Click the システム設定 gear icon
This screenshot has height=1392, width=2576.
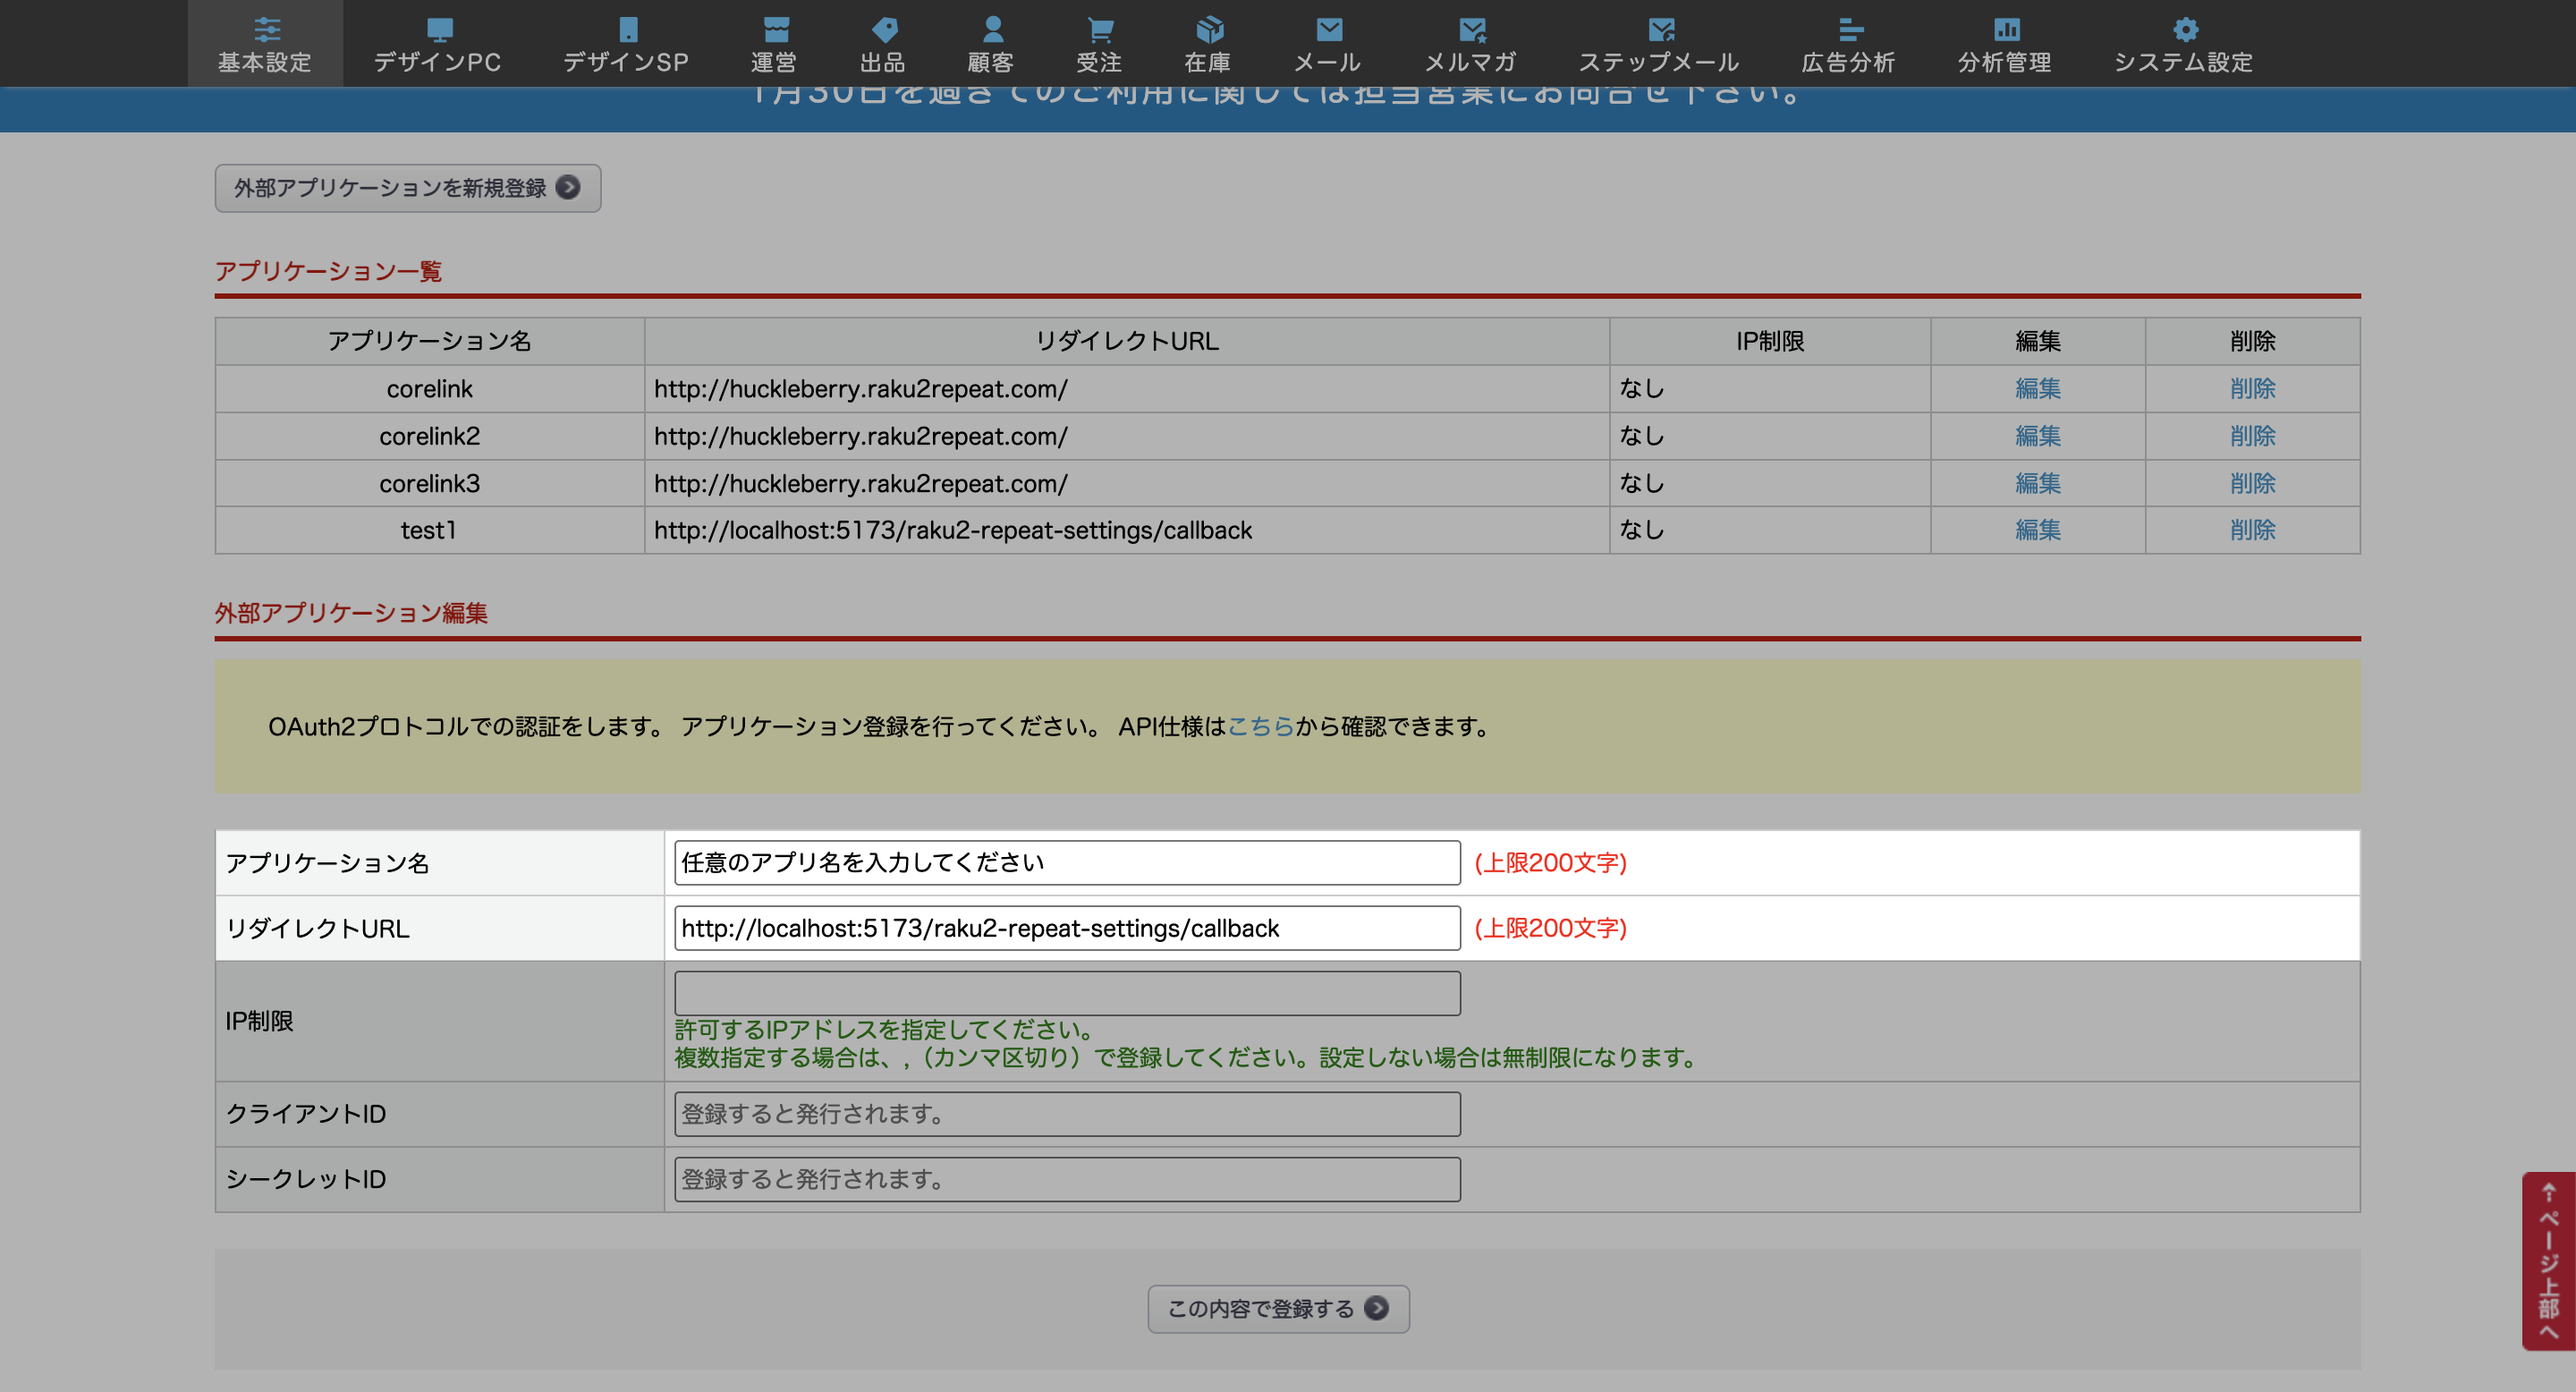tap(2185, 29)
